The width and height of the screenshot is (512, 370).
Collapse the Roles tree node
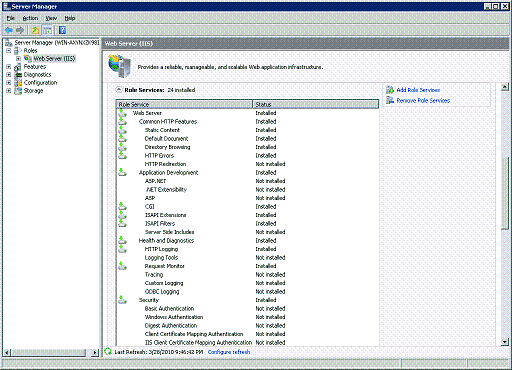click(9, 51)
